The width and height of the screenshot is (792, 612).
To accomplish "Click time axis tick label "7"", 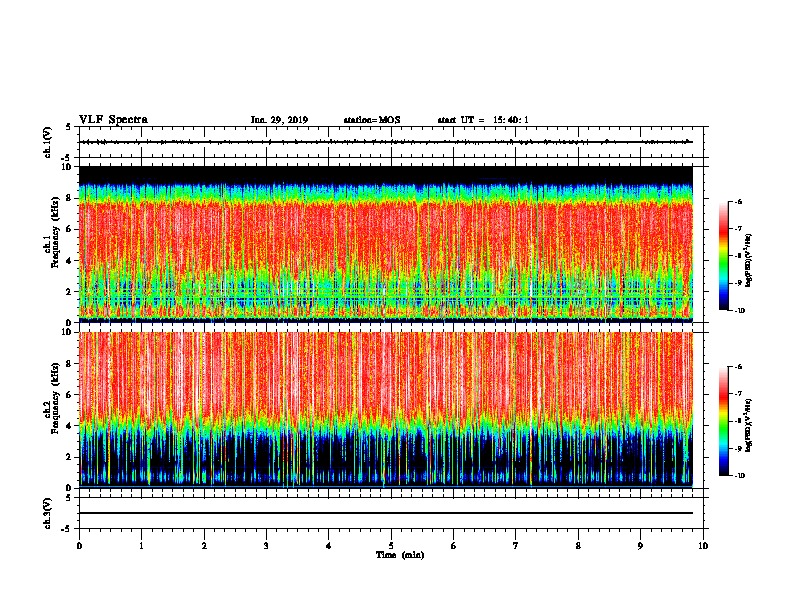I will point(516,546).
